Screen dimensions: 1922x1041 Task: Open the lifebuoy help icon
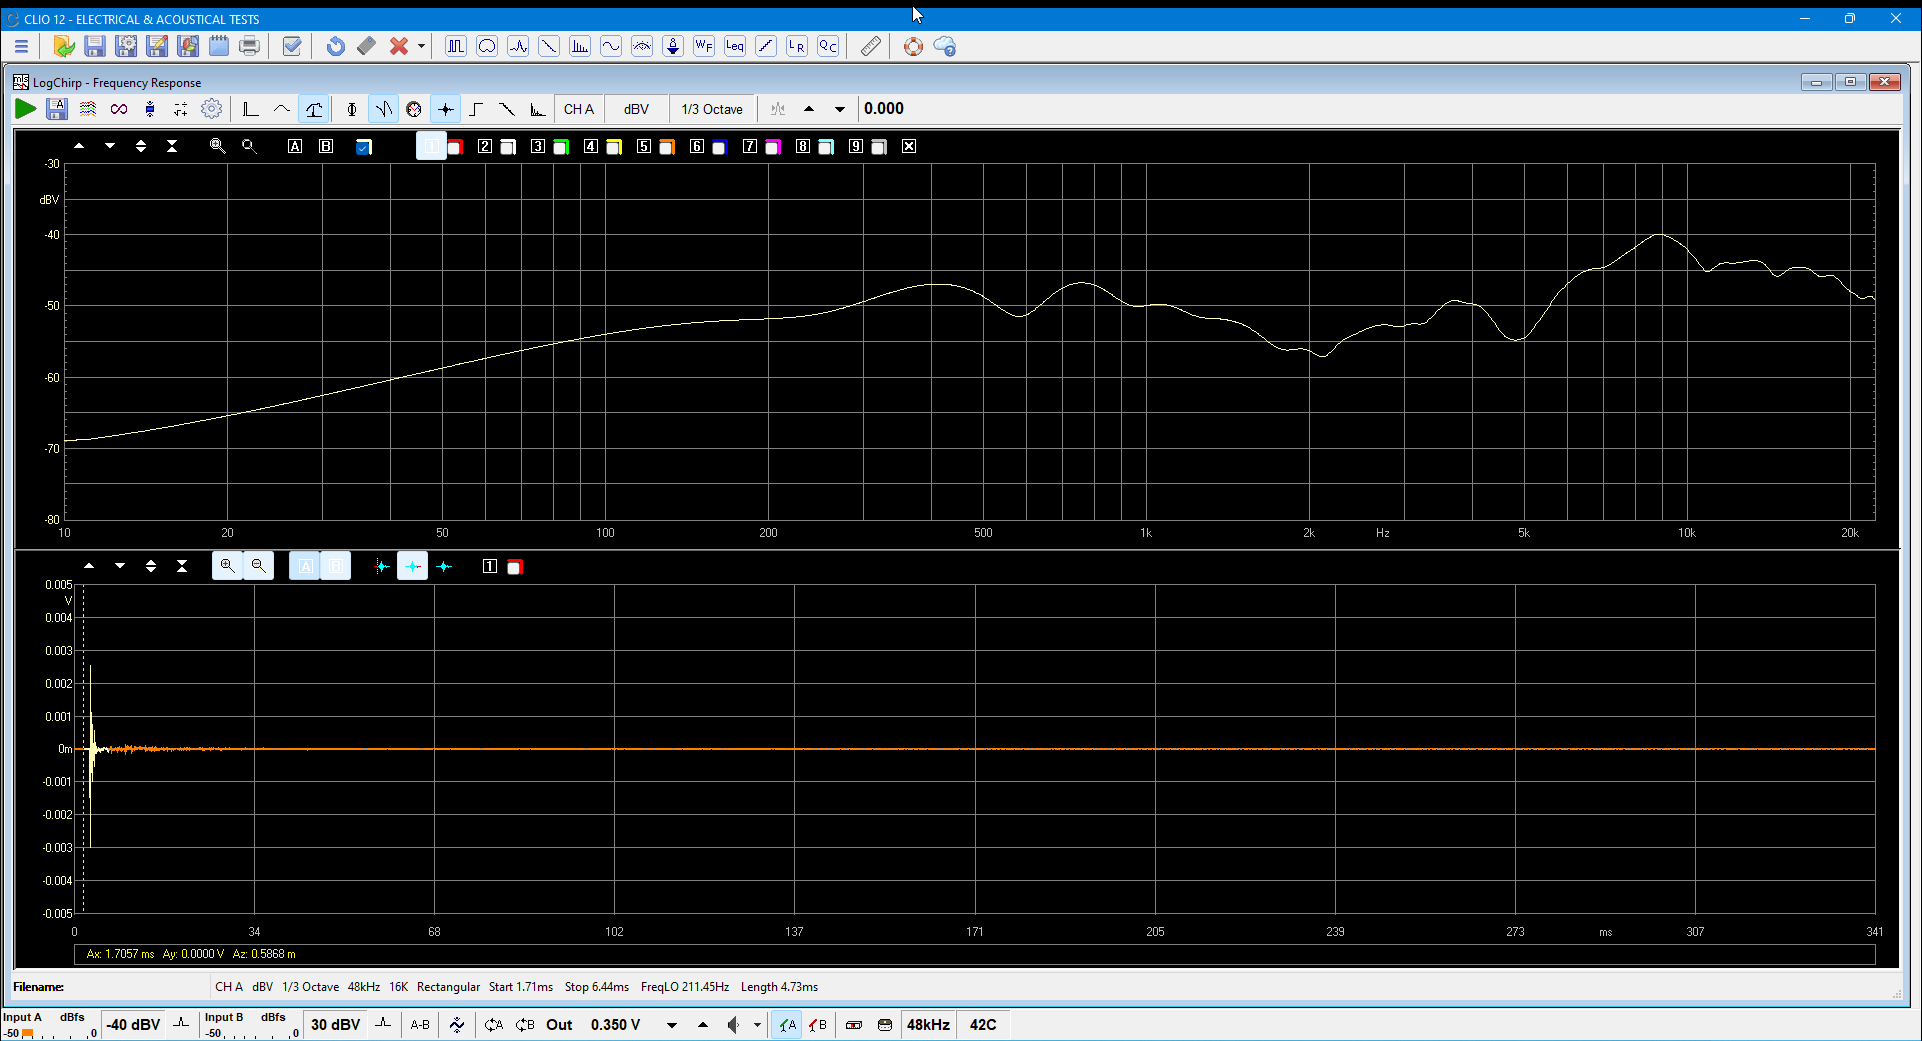(913, 46)
